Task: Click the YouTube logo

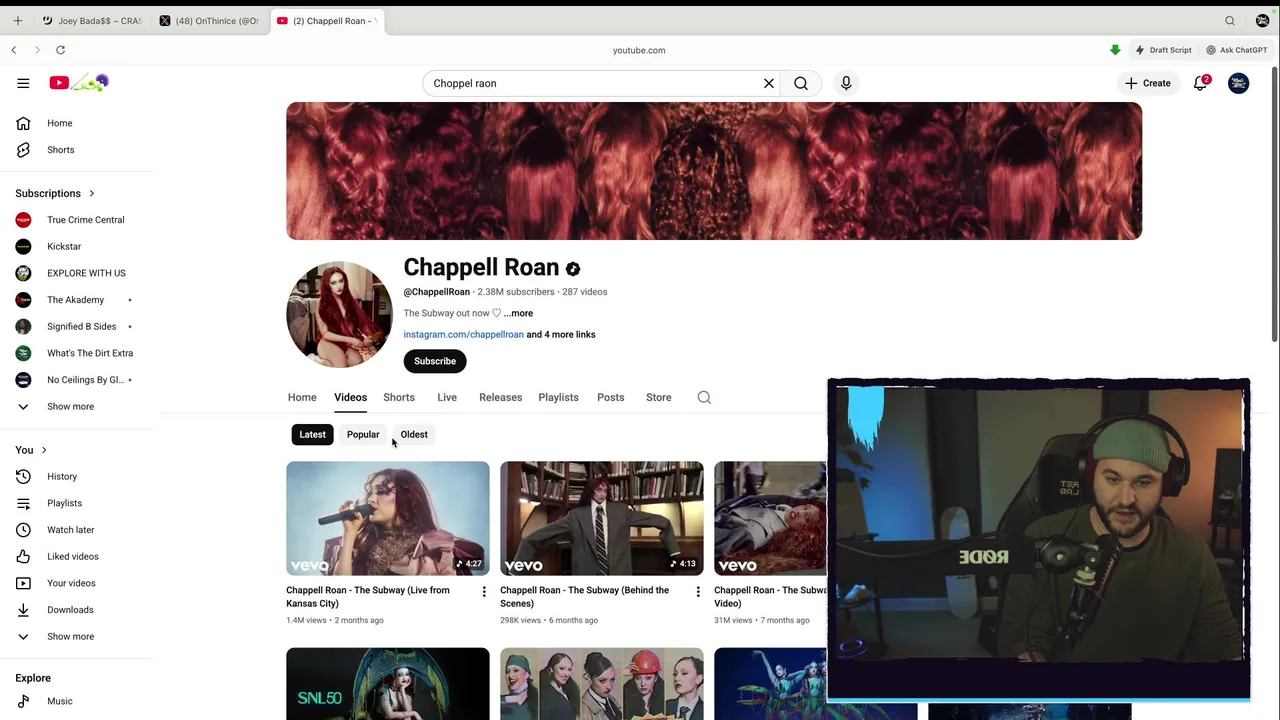Action: (79, 83)
